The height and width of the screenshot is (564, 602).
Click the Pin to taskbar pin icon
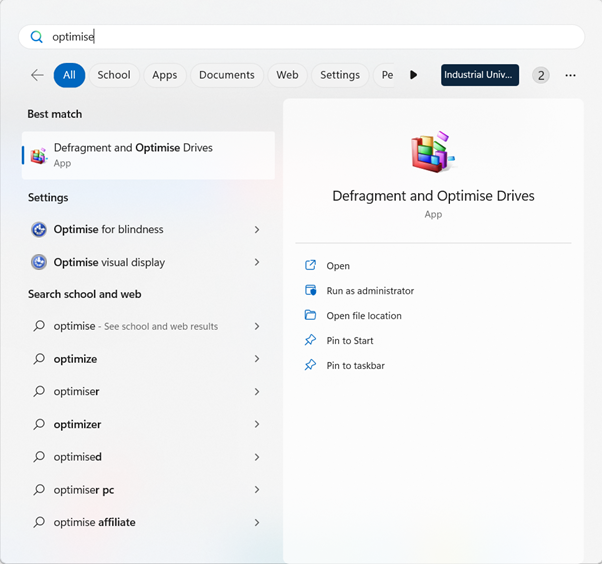(x=310, y=366)
